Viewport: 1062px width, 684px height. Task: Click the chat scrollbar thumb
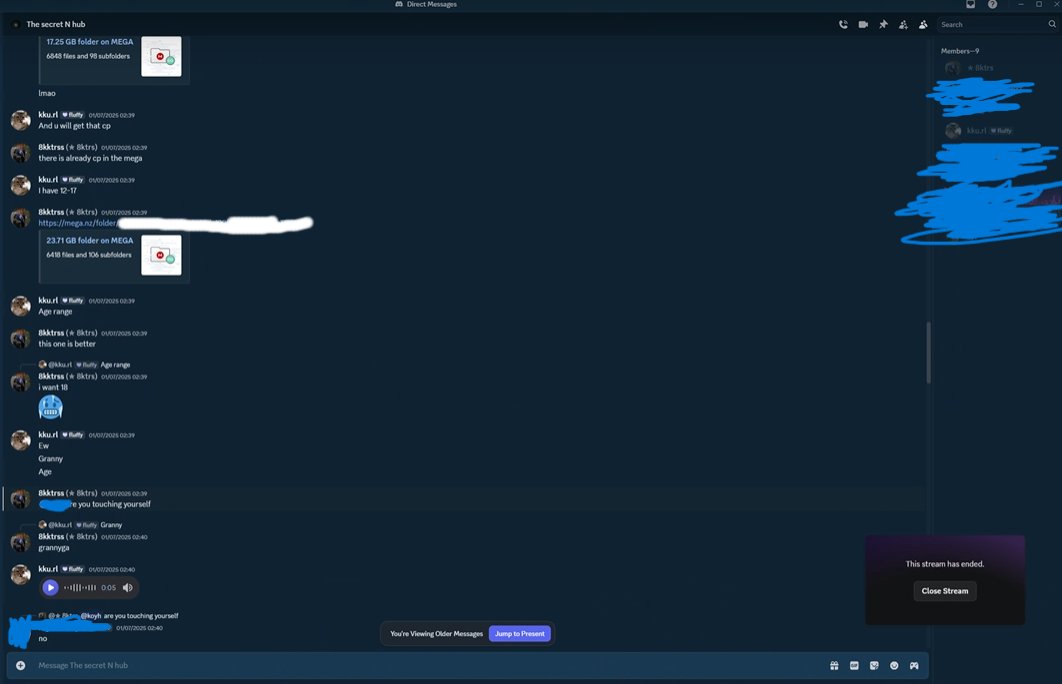[928, 353]
